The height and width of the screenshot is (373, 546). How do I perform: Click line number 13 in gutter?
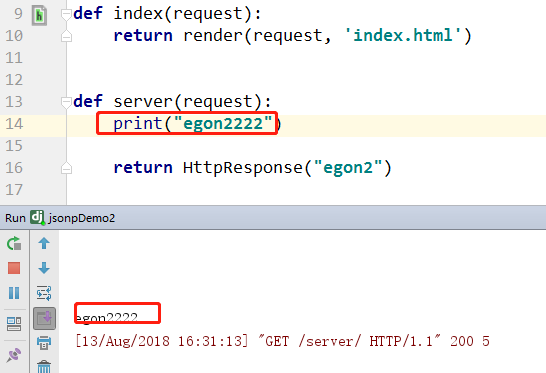pyautogui.click(x=14, y=102)
